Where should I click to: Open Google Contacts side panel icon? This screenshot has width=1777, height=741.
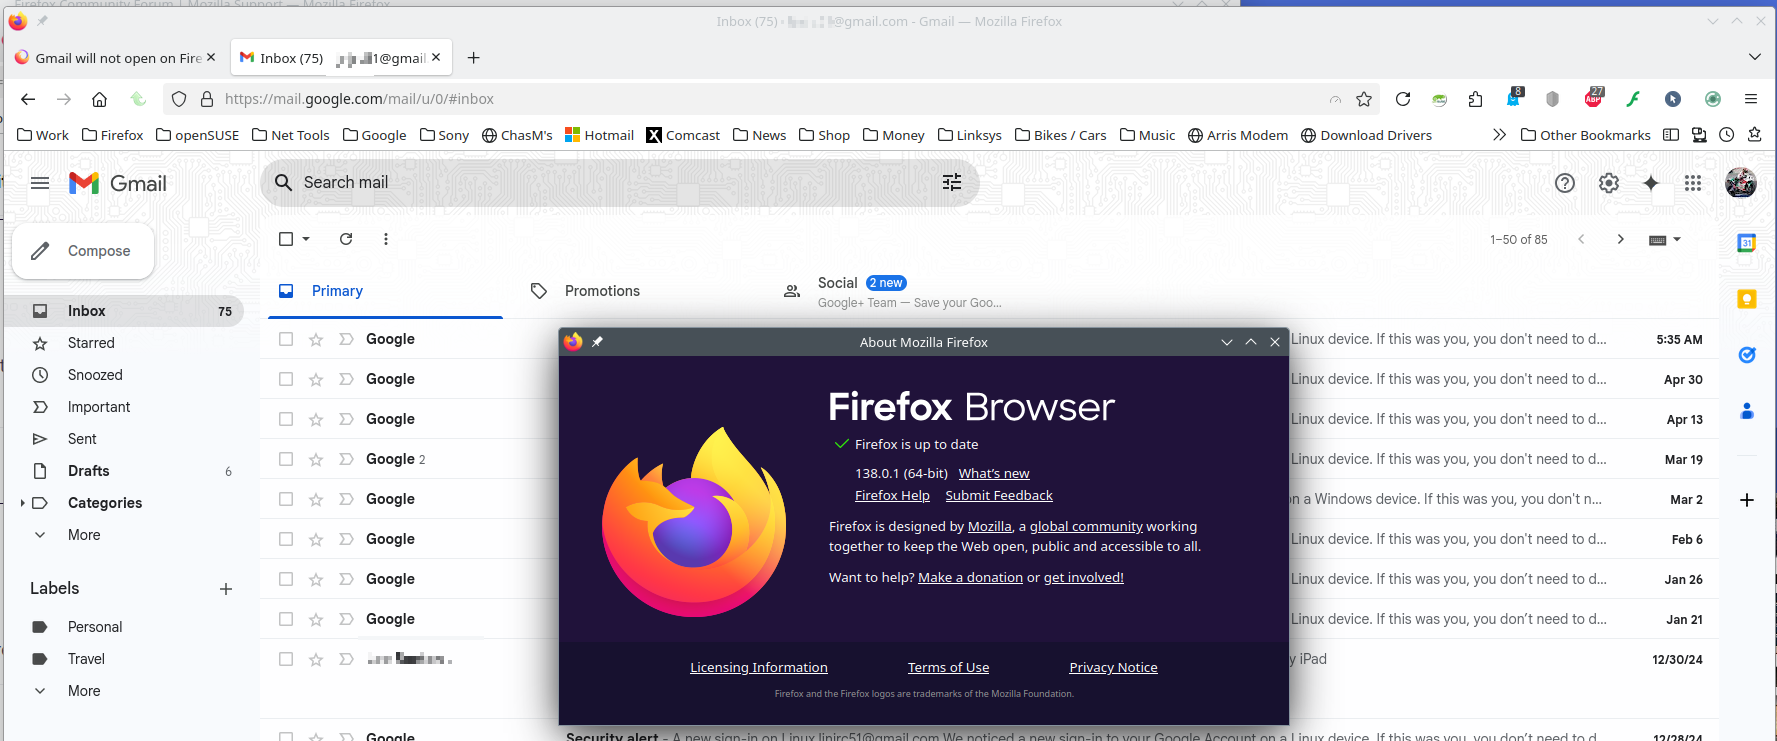(1747, 411)
